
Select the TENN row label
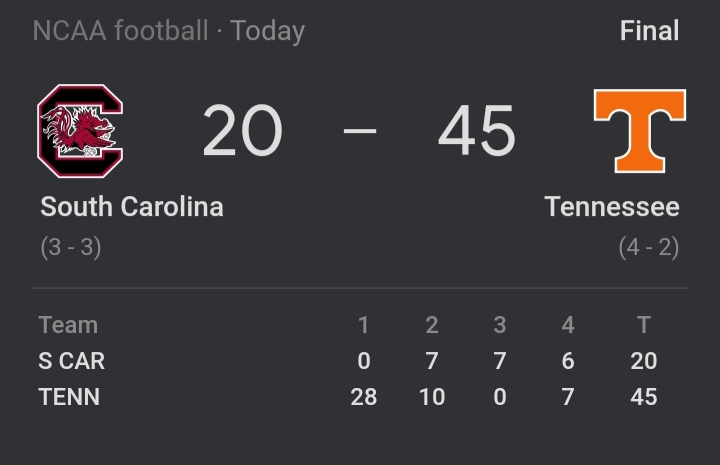[x=69, y=397]
